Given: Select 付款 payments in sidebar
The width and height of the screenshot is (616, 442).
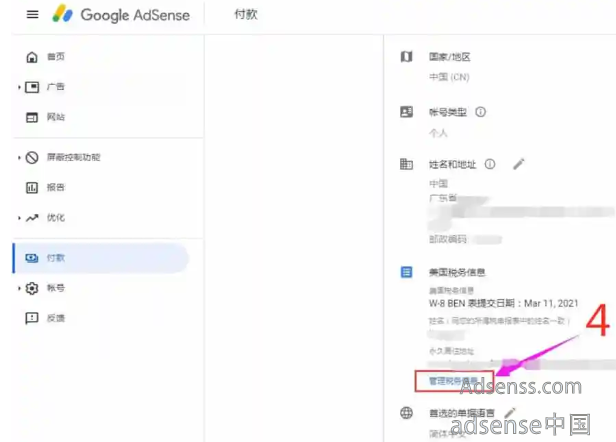Looking at the screenshot, I should coord(101,258).
